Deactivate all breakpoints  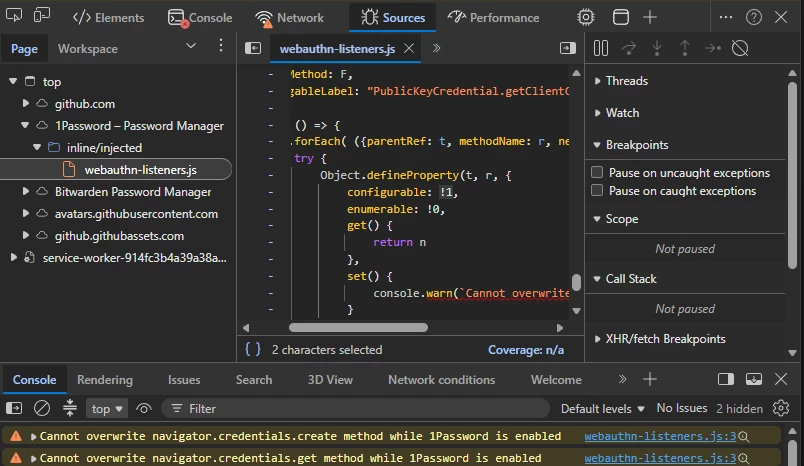click(740, 48)
